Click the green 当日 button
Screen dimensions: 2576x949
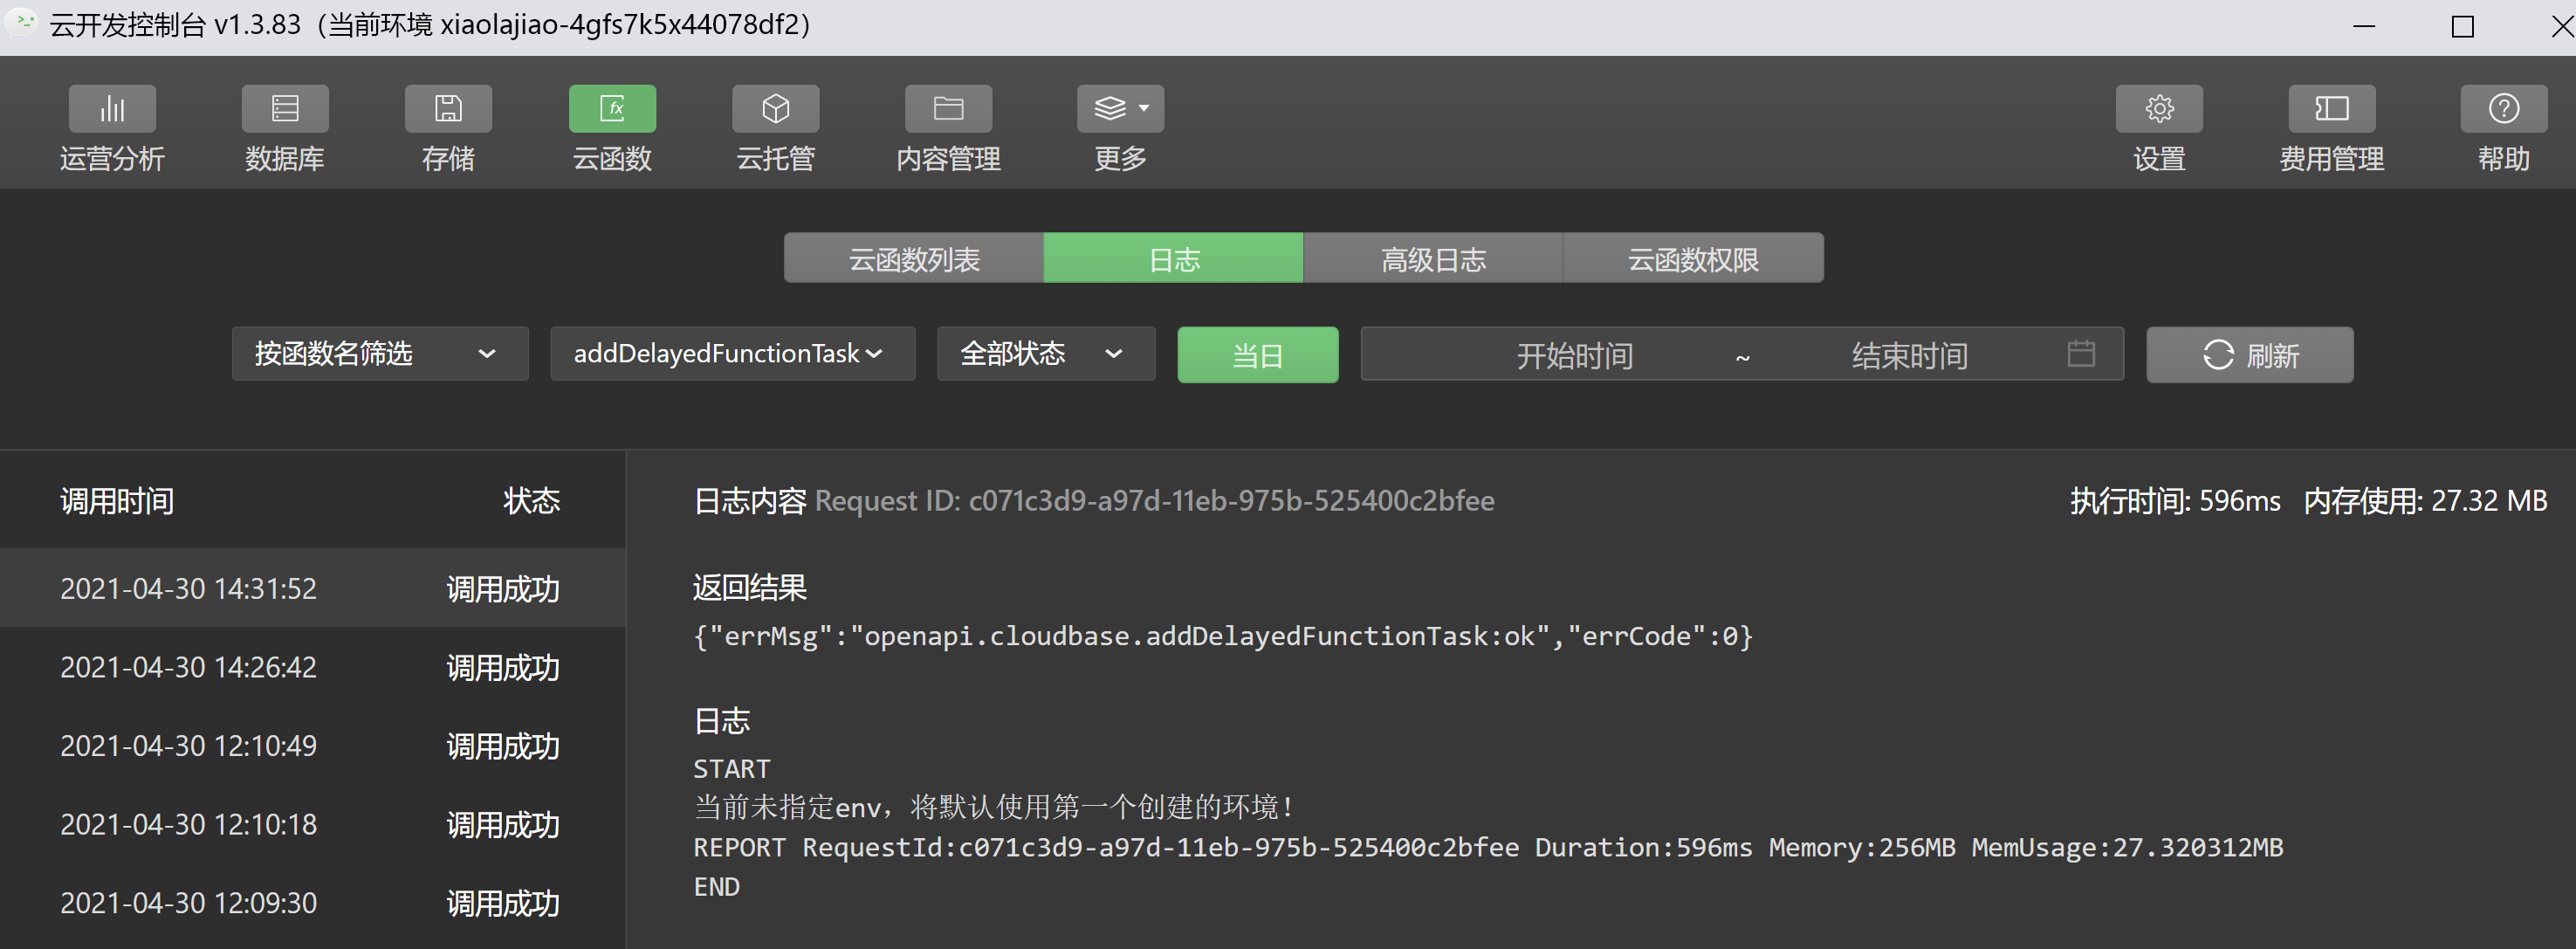click(1257, 355)
